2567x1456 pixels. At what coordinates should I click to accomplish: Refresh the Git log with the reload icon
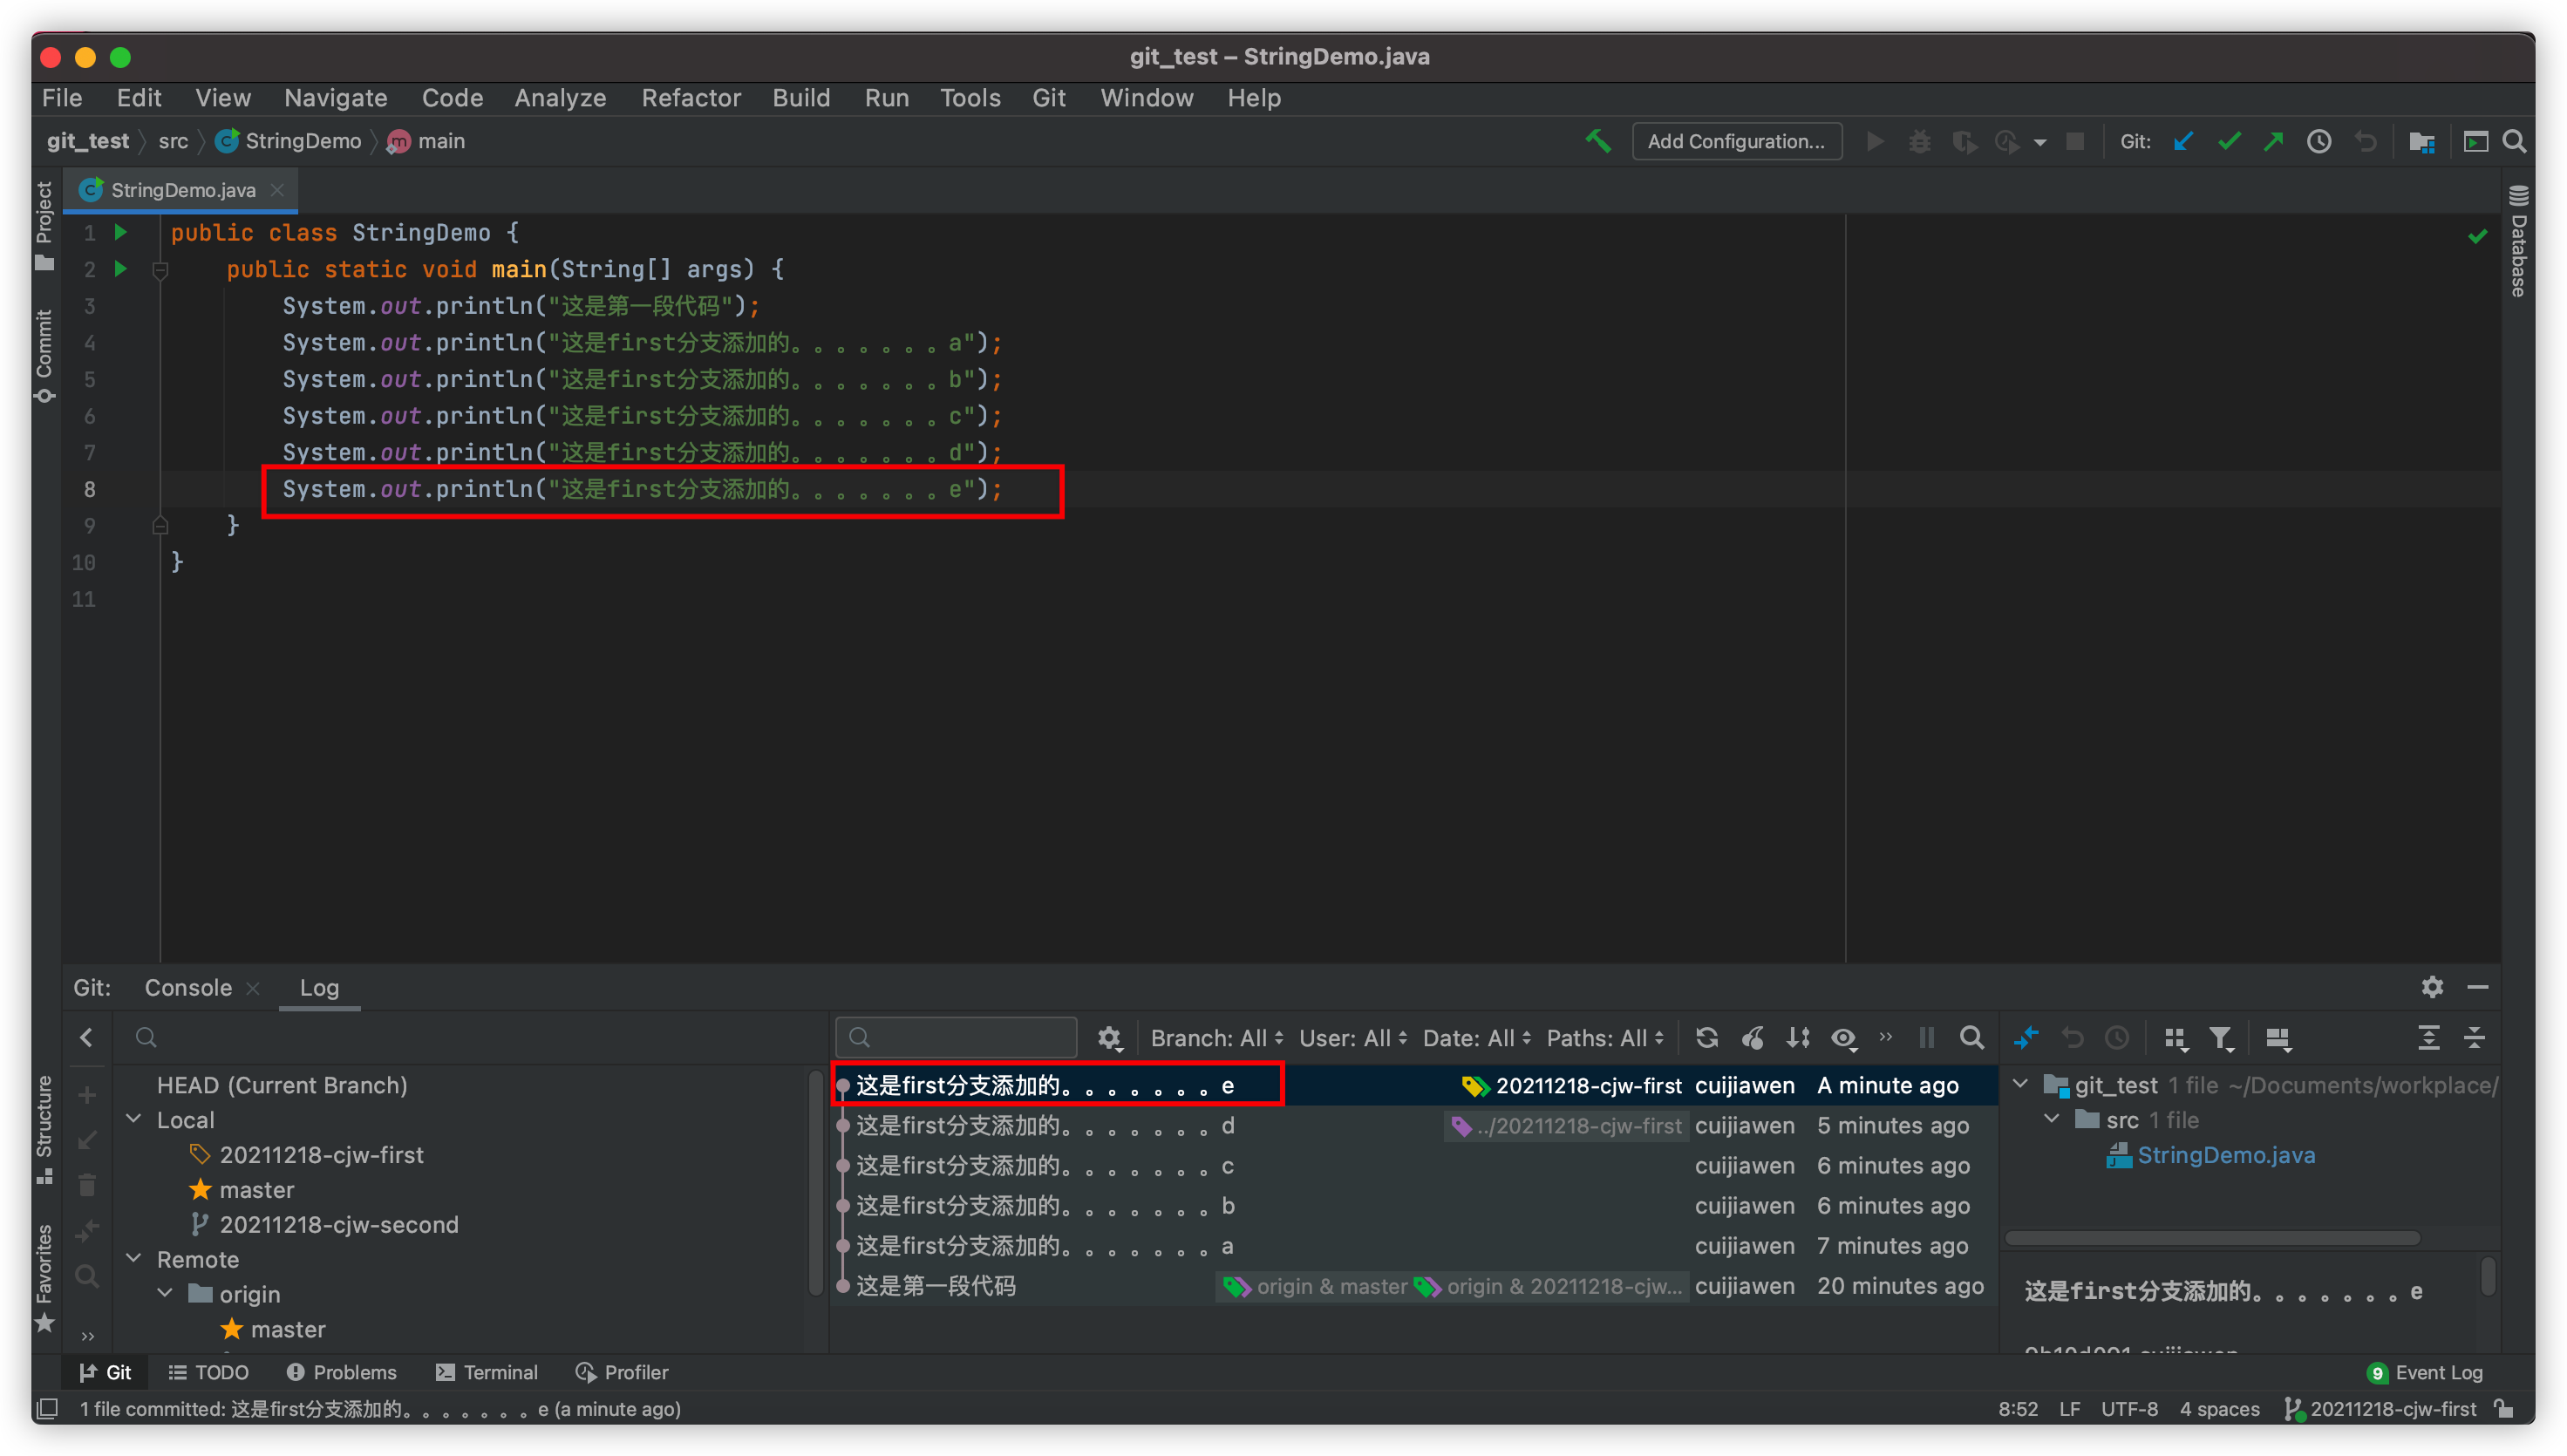tap(1707, 1037)
